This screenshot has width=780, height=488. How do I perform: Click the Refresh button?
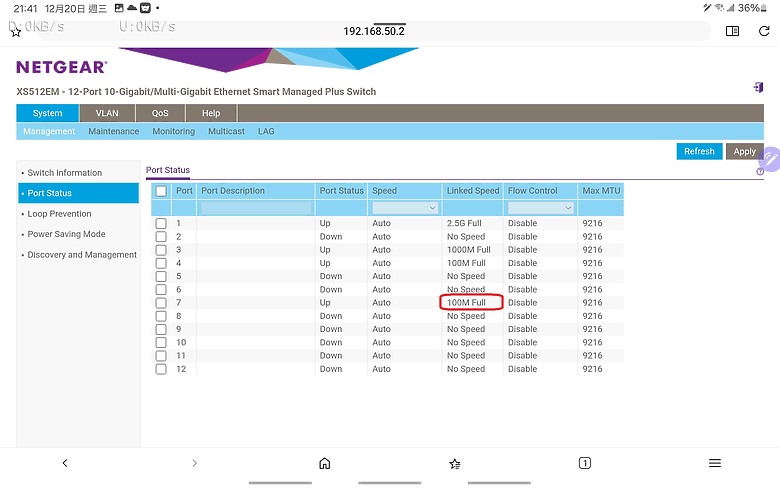pyautogui.click(x=699, y=151)
